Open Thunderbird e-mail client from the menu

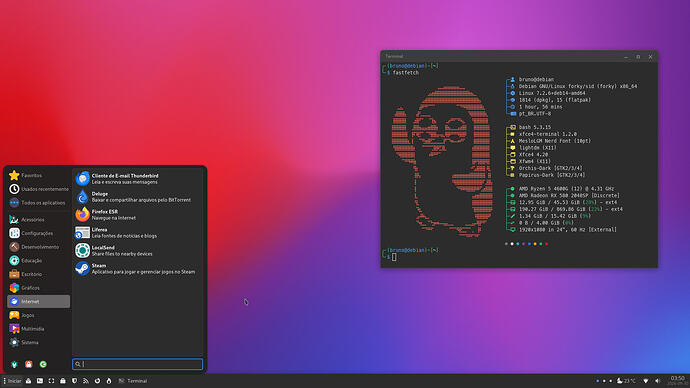pos(138,179)
